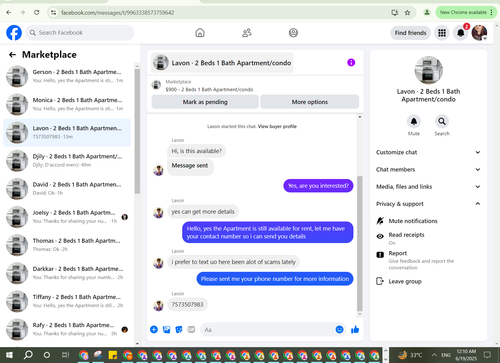The image size is (500, 363).
Task: Click Lavon's avatar beside phone number message
Action: [158, 305]
